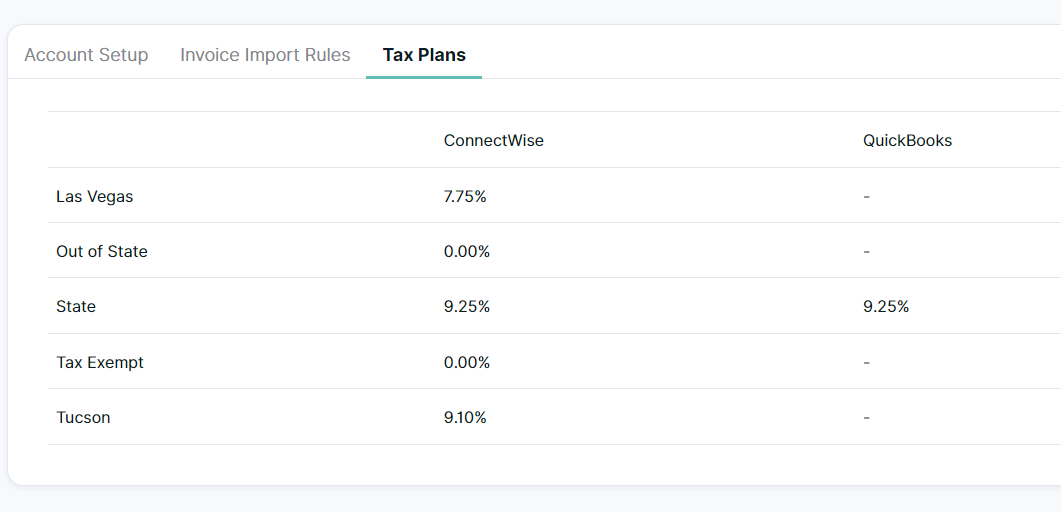
Task: Select the Tucson tax plan label
Action: point(83,418)
